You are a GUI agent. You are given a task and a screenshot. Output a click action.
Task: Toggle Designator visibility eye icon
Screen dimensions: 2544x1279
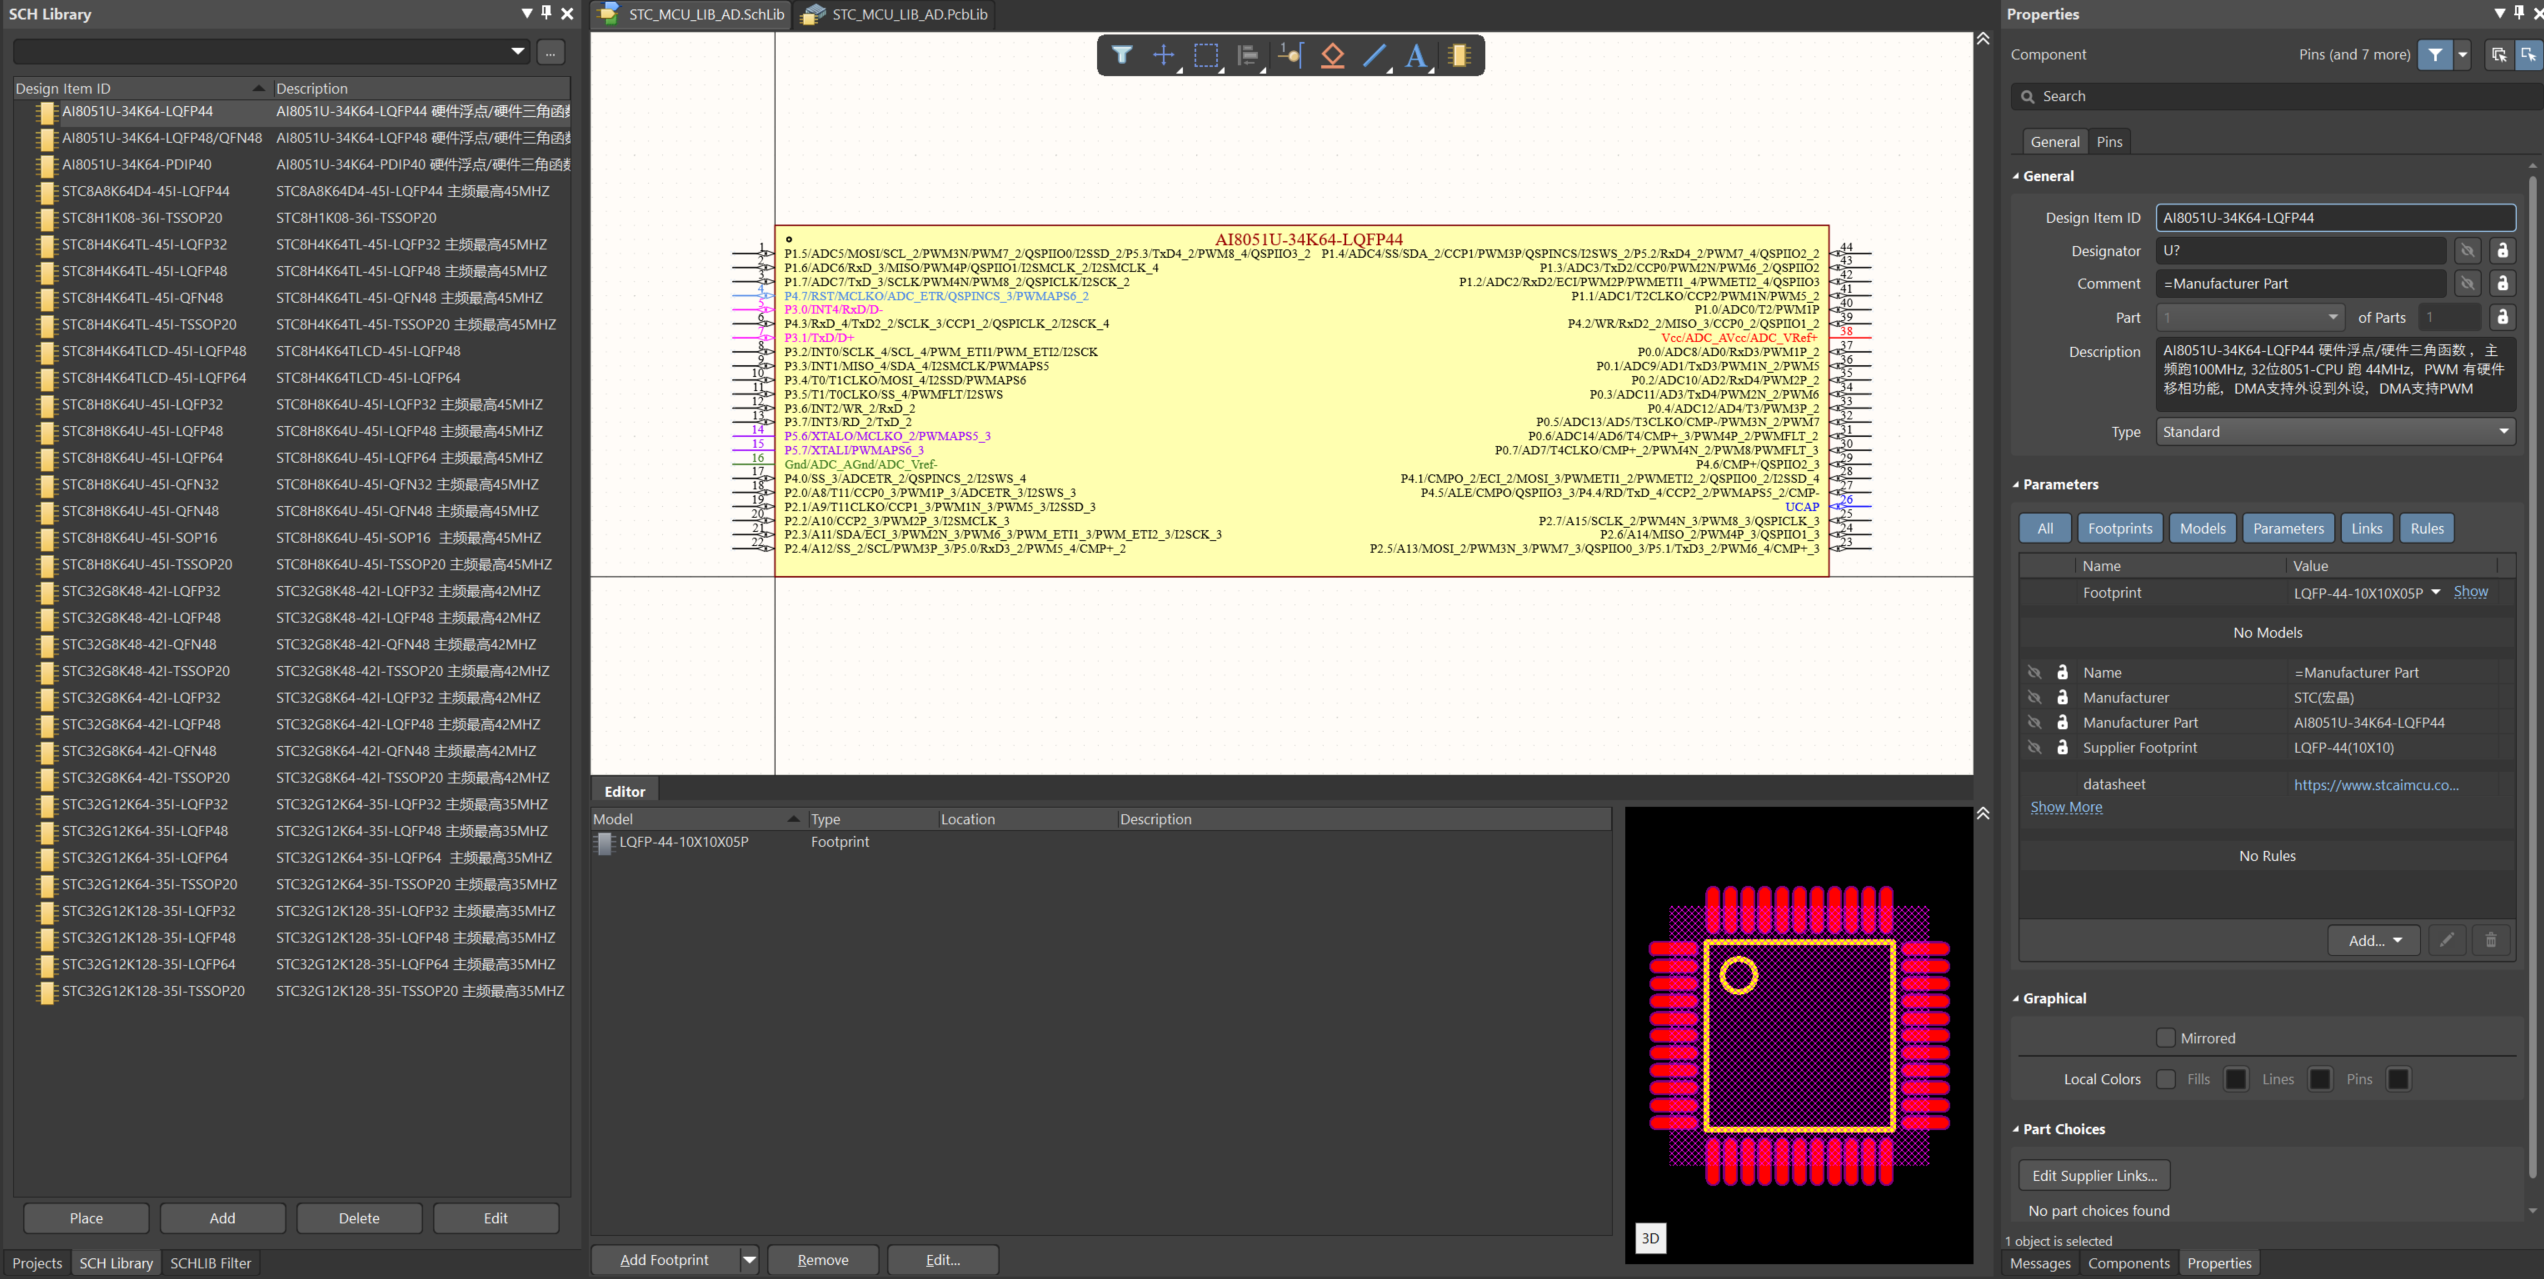pyautogui.click(x=2467, y=251)
